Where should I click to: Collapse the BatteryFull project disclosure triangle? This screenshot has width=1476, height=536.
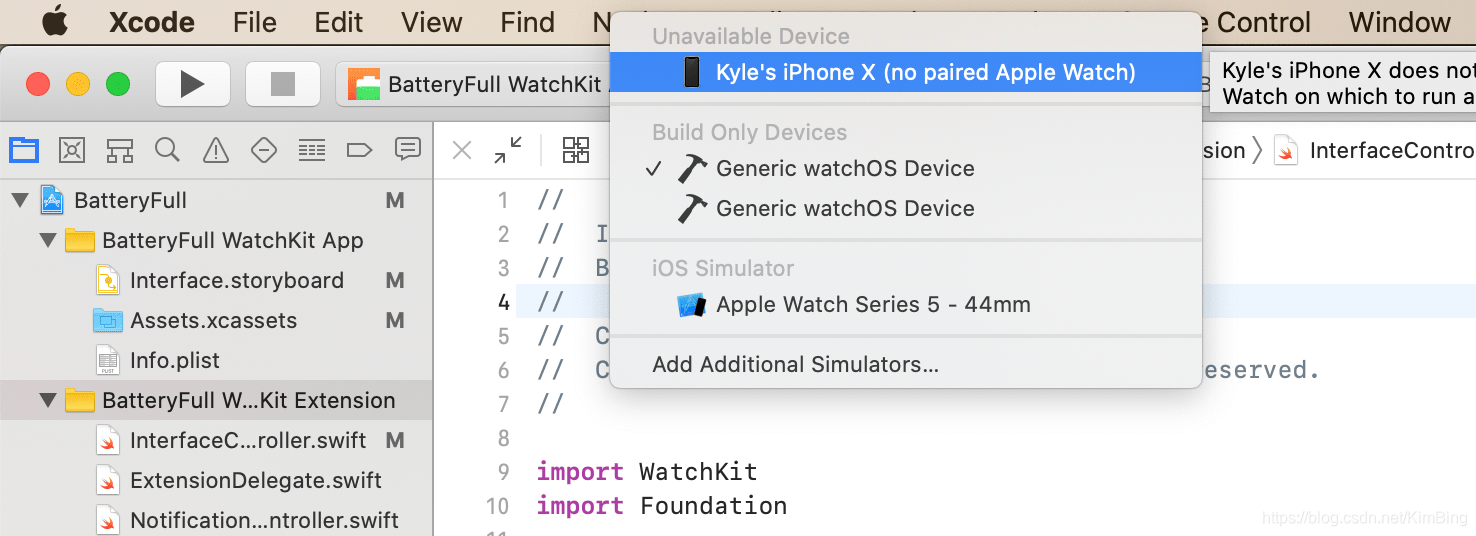(19, 201)
